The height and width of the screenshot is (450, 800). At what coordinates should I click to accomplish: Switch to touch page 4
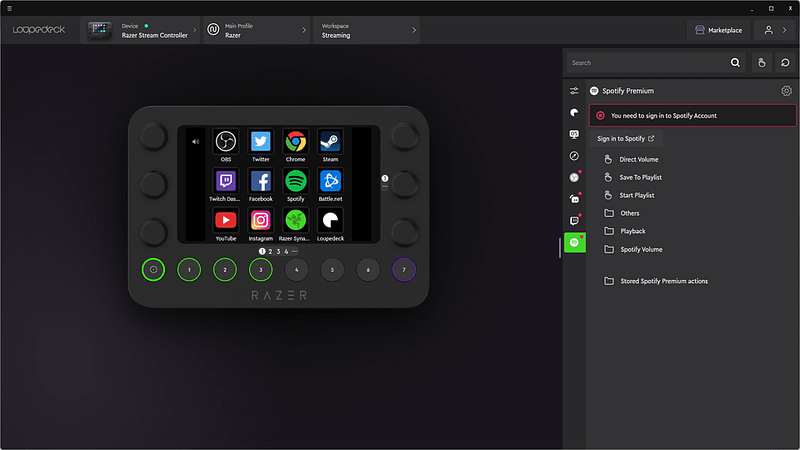click(x=286, y=252)
